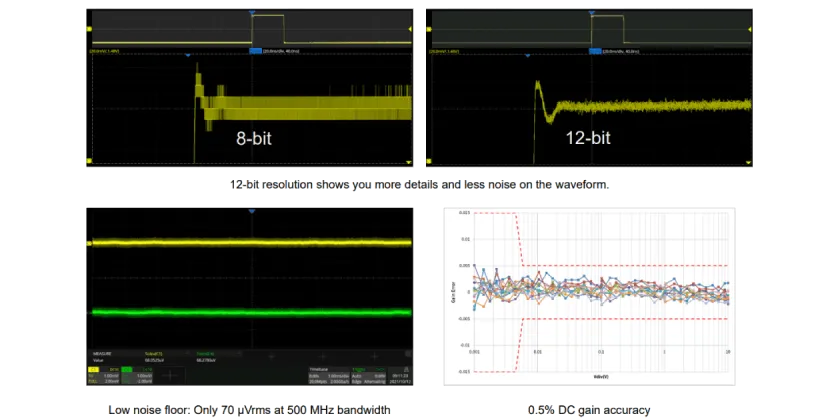840x420 pixels.
Task: Click the blue zoom label in the 12-bit screen
Action: [x=594, y=51]
